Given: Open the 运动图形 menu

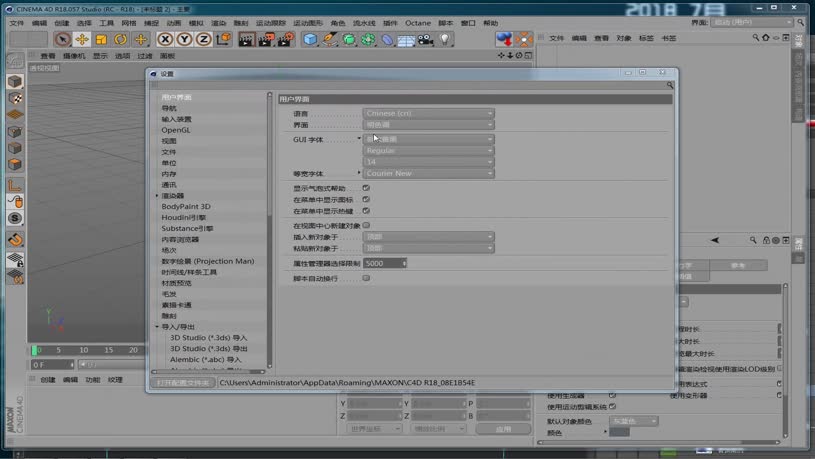Looking at the screenshot, I should 308,23.
